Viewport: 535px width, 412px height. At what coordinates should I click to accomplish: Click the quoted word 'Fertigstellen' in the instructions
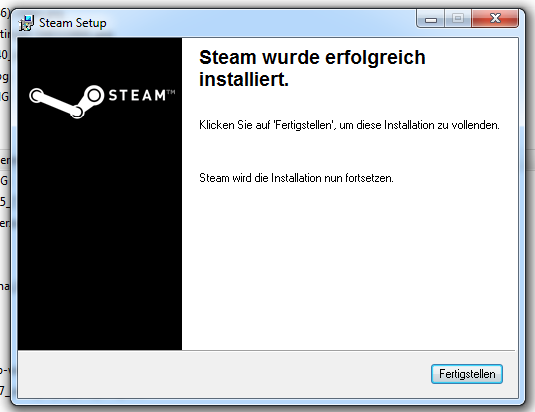[303, 125]
